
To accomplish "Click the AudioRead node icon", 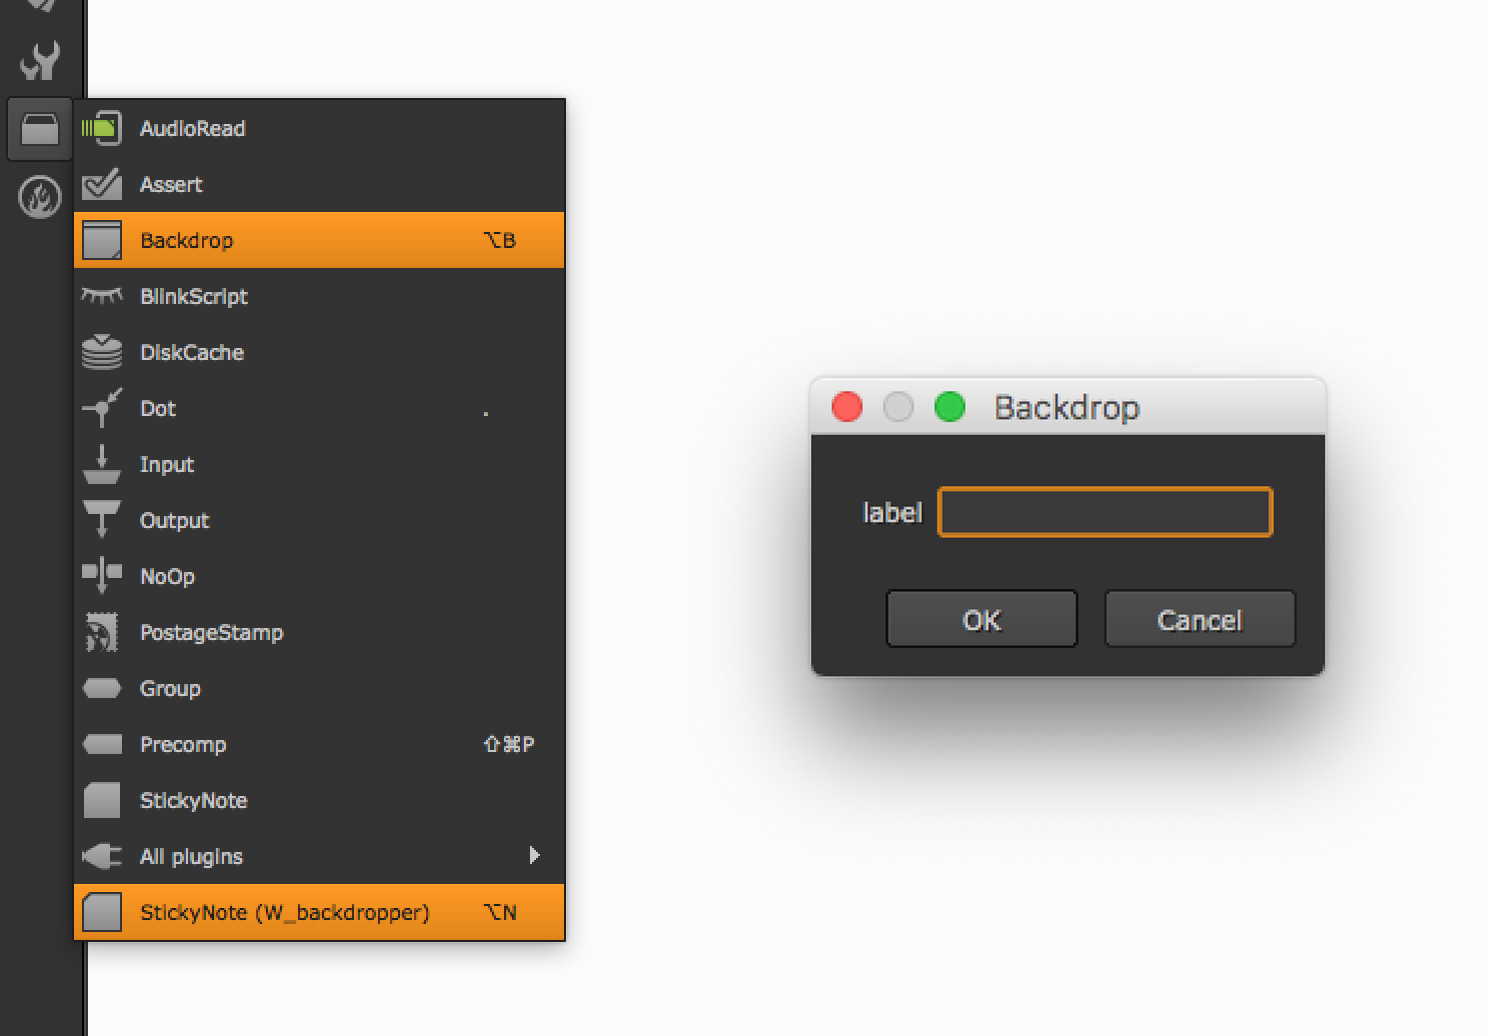I will 101,128.
